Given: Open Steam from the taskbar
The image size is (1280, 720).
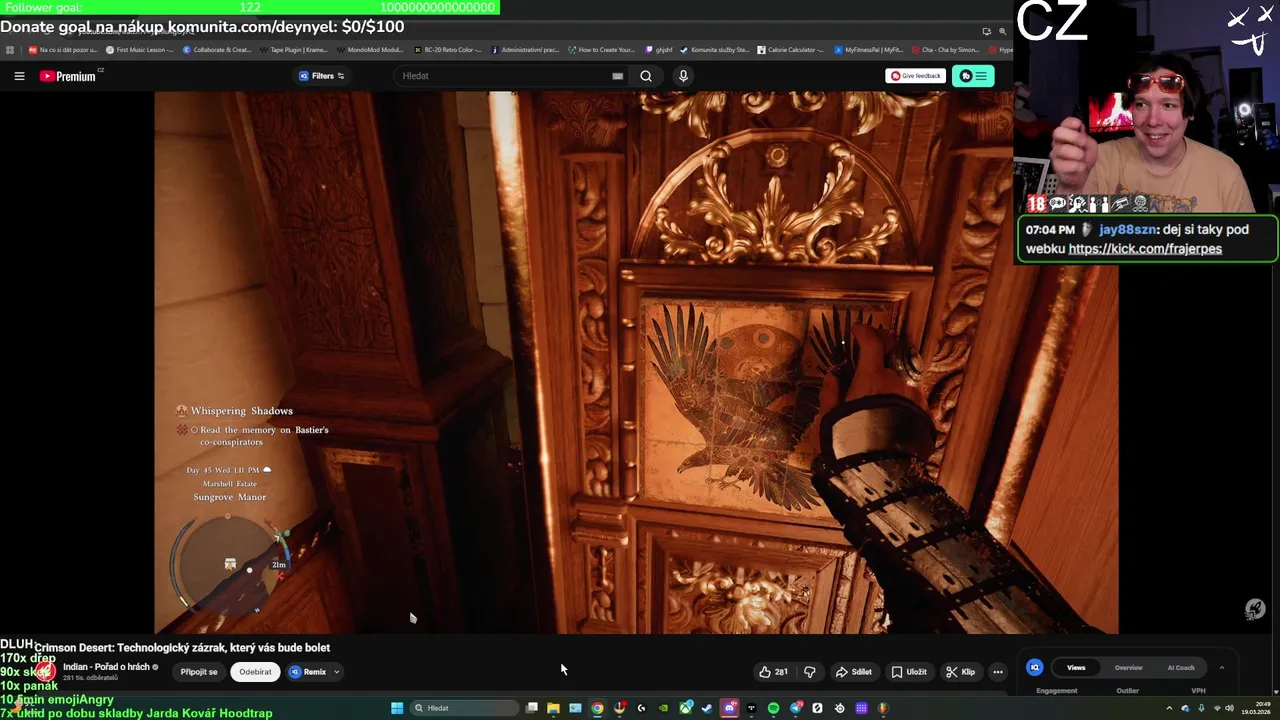Looking at the screenshot, I should [706, 708].
